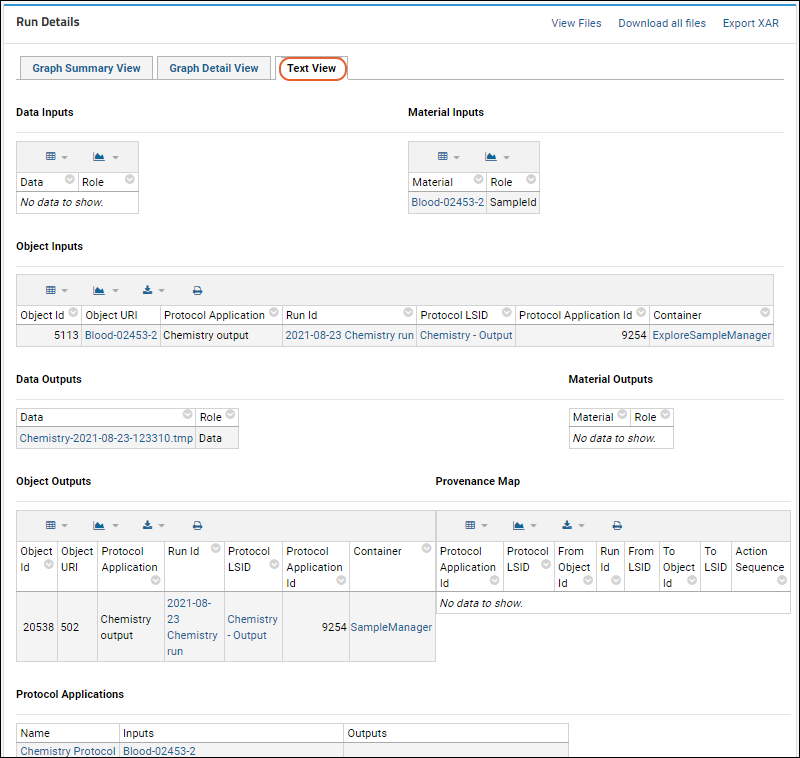Screen dimensions: 800x758
Task: Click Export XAR link
Action: click(x=751, y=23)
